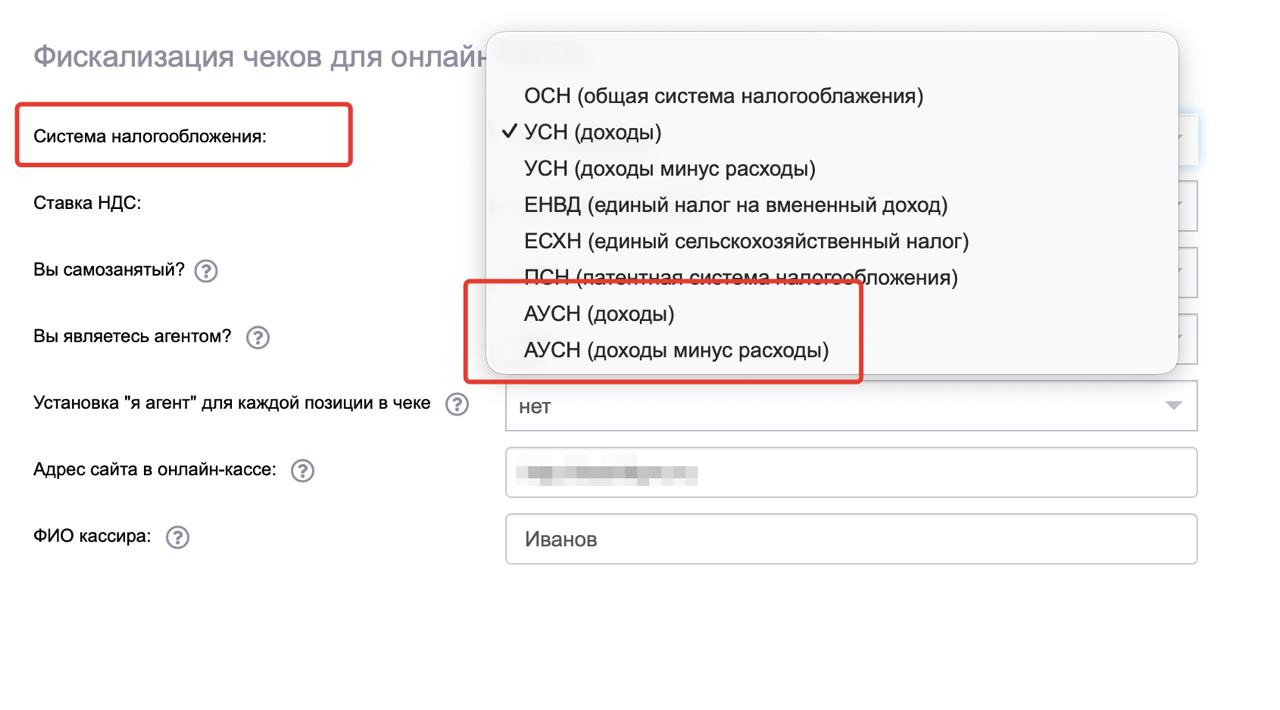
Task: Choose "ЕСХН (единый сельскохозяйственный налог)" option
Action: [746, 241]
